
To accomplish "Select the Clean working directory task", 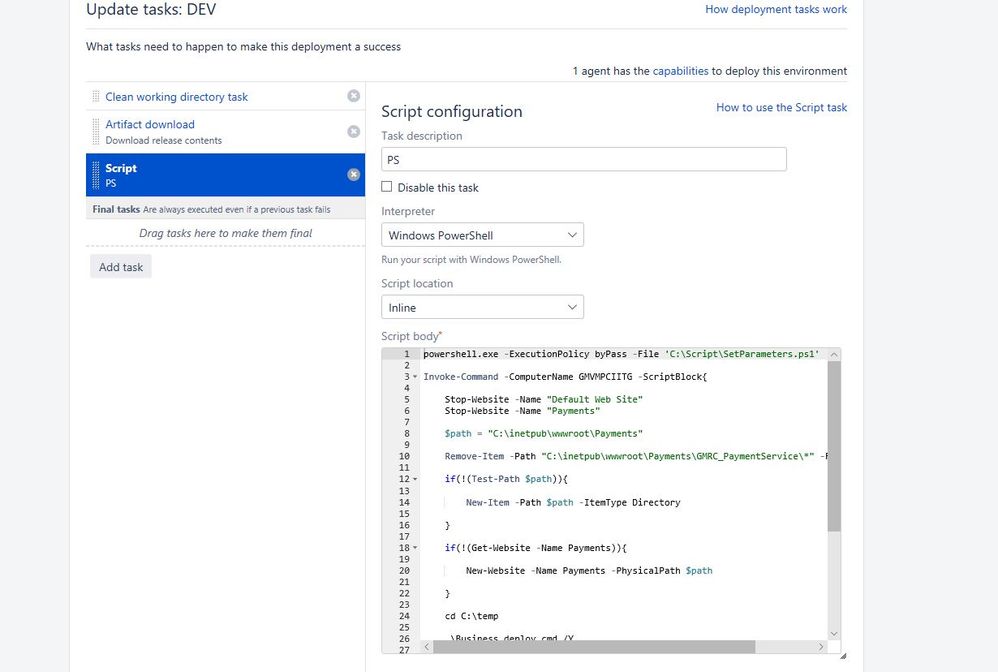I will click(176, 97).
